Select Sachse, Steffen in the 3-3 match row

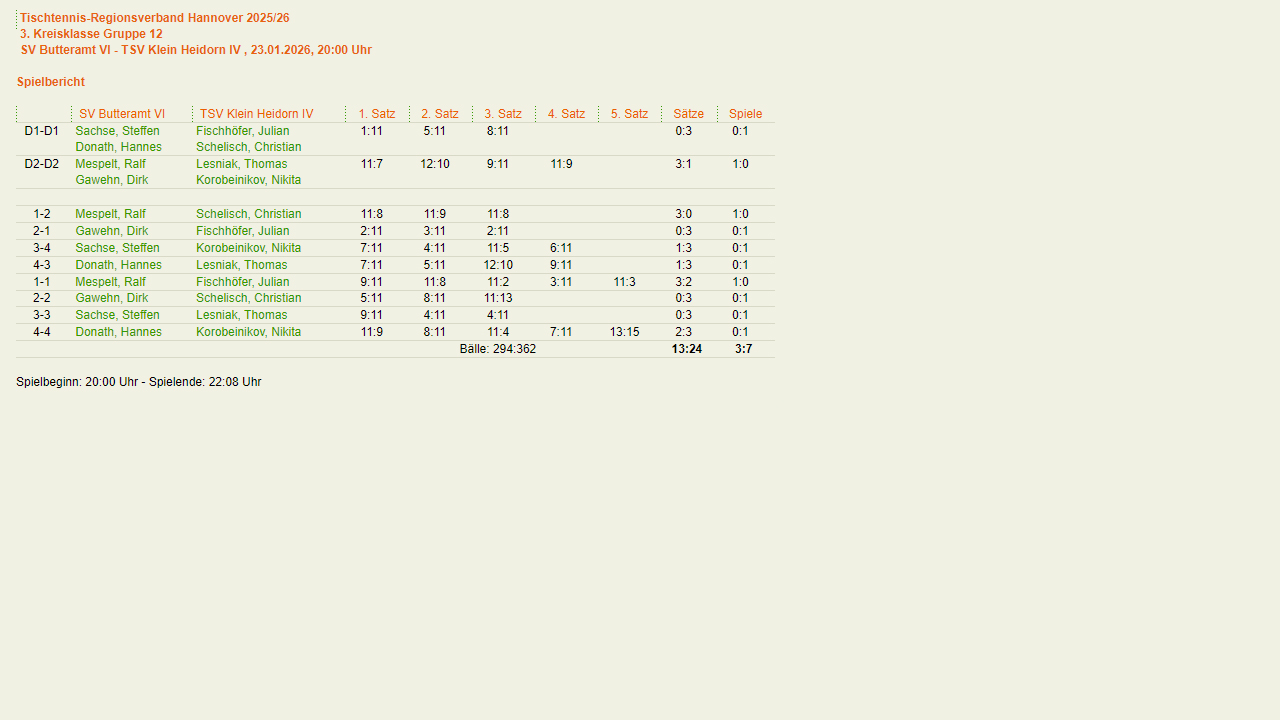point(117,315)
